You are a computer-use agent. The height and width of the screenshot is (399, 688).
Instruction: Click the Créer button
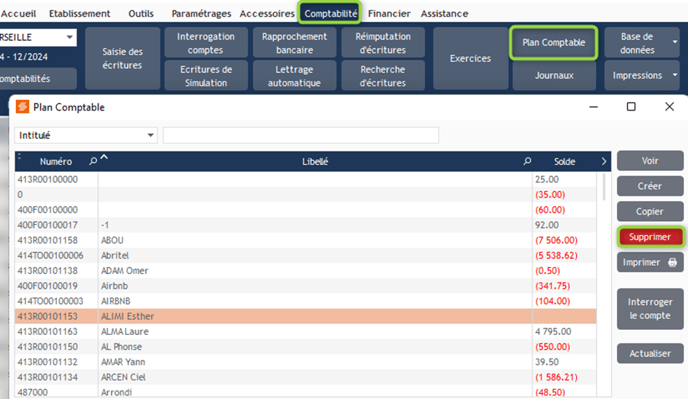click(x=650, y=186)
